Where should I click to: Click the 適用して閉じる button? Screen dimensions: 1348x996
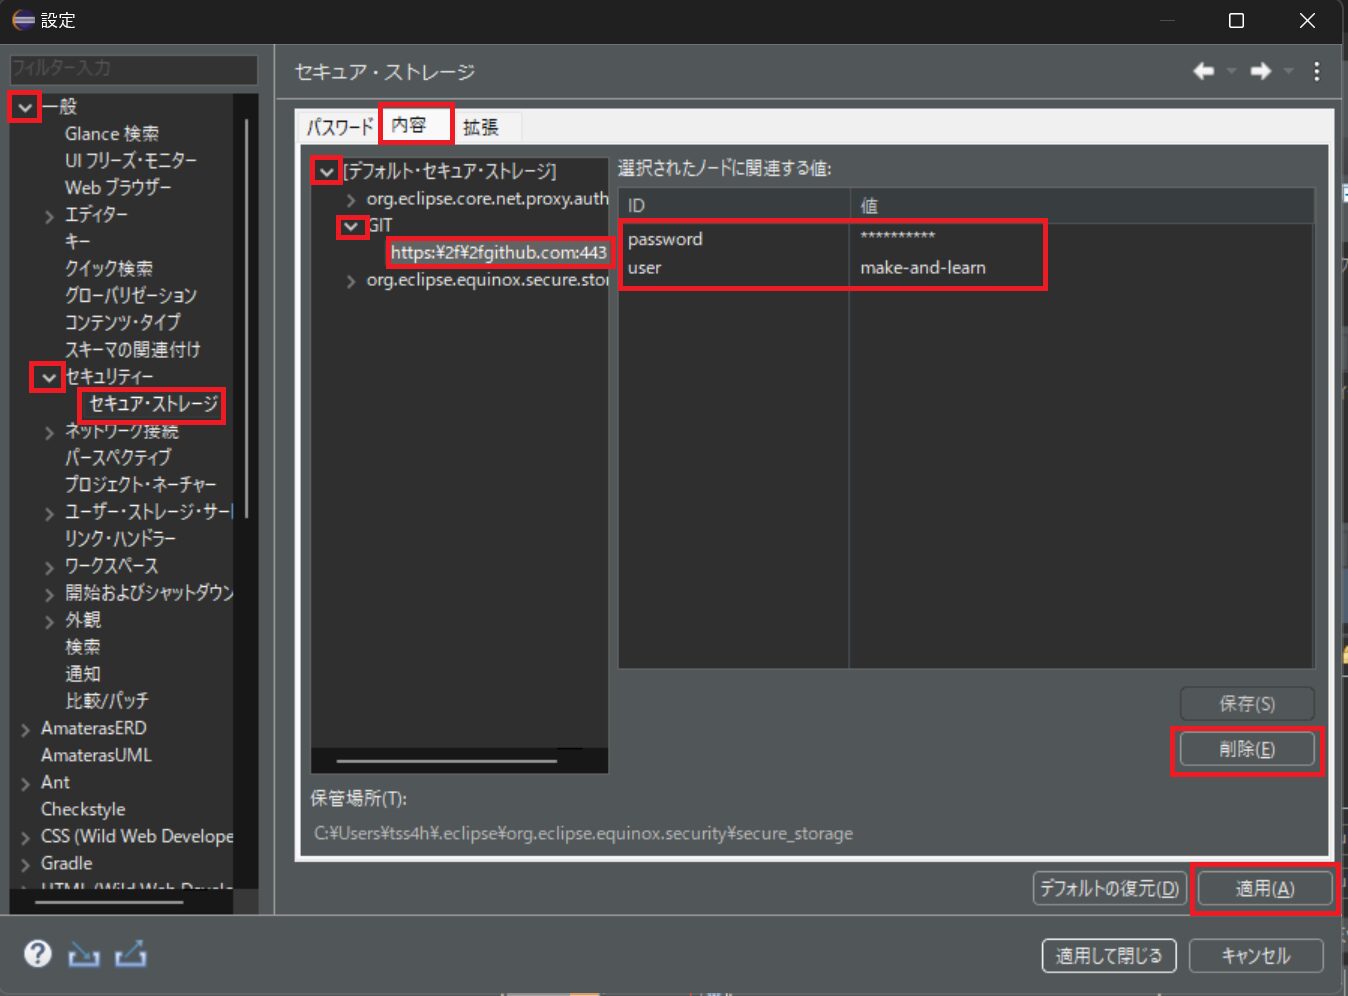(x=1109, y=956)
